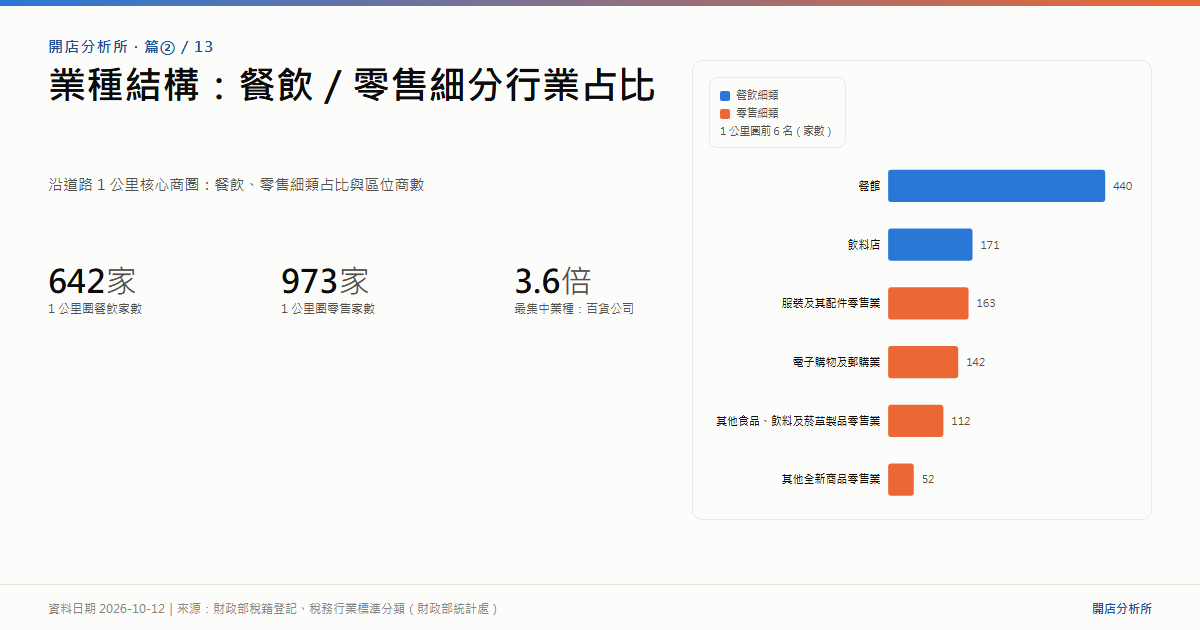Click the footer source line 資料日期 2026-10-12
The image size is (1200, 630).
point(273,608)
